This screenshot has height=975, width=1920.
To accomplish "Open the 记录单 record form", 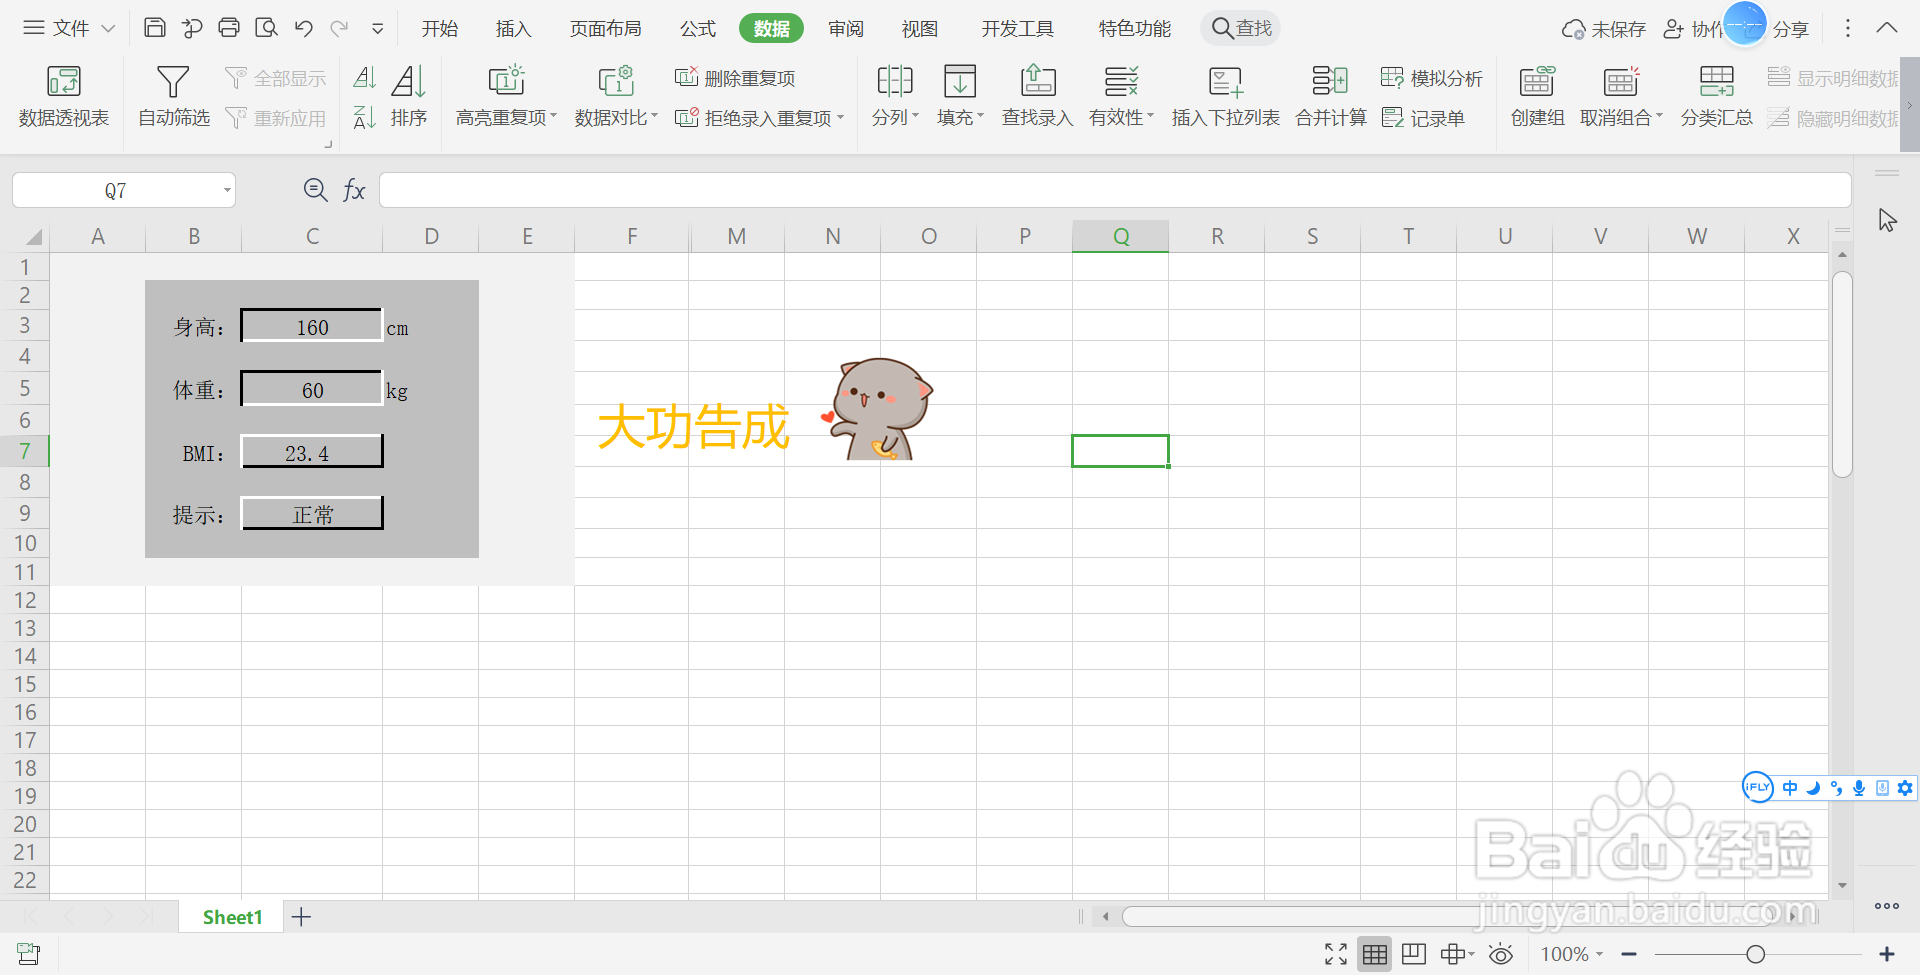I will (1424, 118).
